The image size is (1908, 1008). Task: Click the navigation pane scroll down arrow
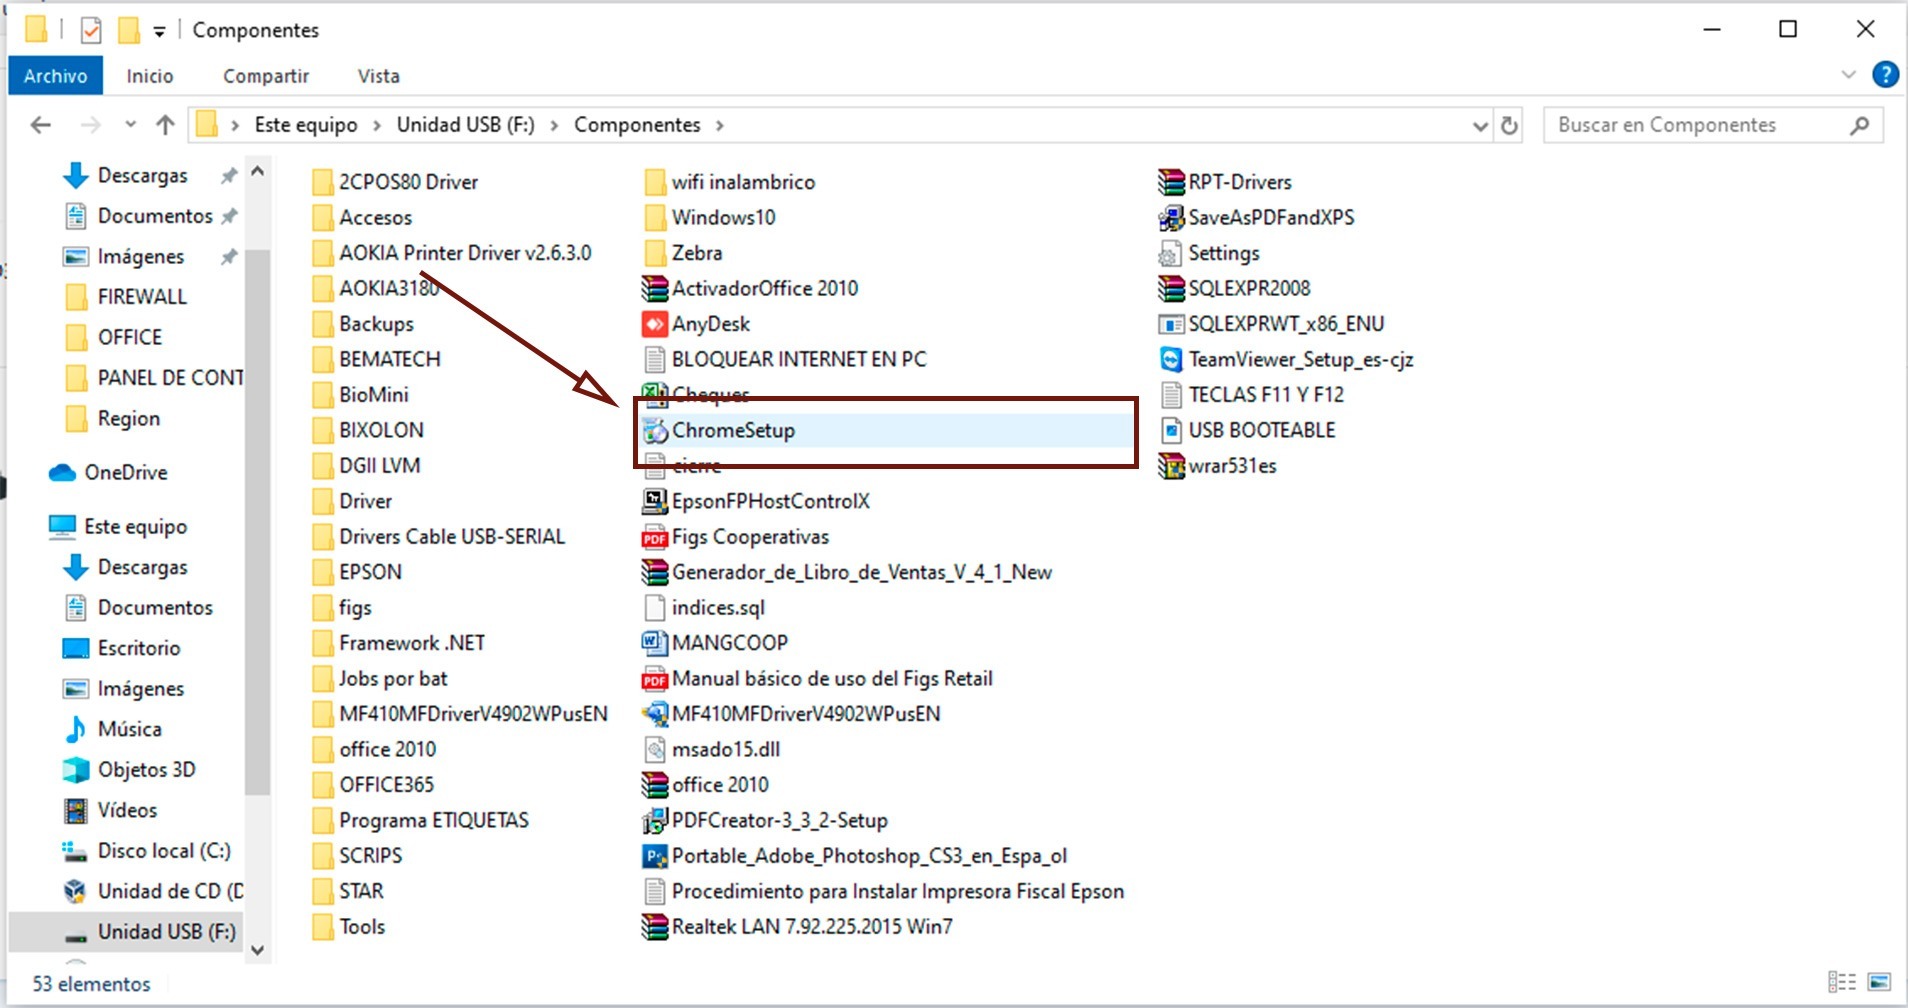(x=257, y=950)
